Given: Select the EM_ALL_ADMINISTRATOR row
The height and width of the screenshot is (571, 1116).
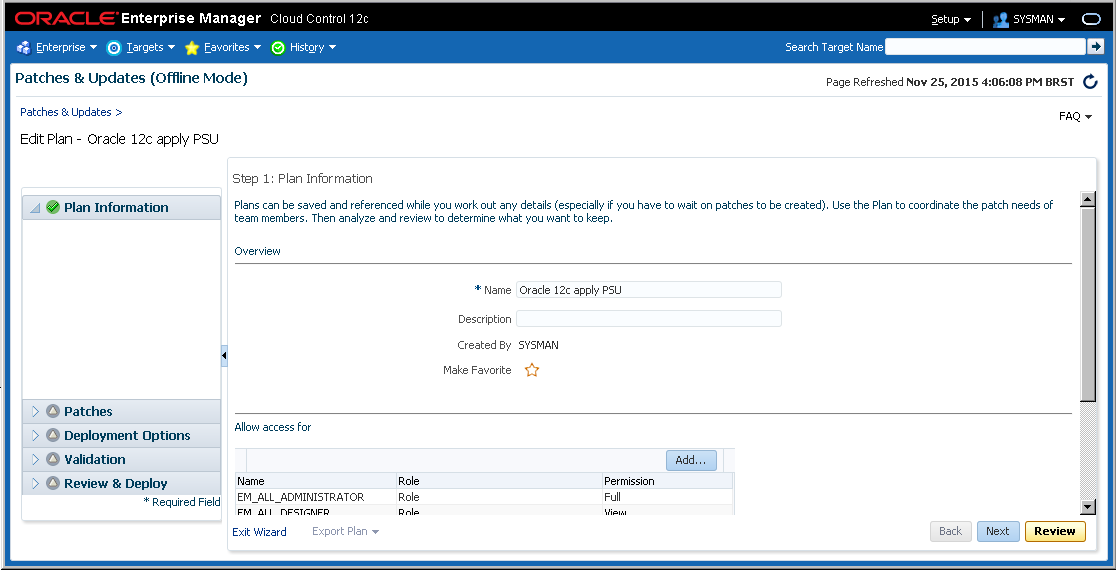Looking at the screenshot, I should coord(484,497).
